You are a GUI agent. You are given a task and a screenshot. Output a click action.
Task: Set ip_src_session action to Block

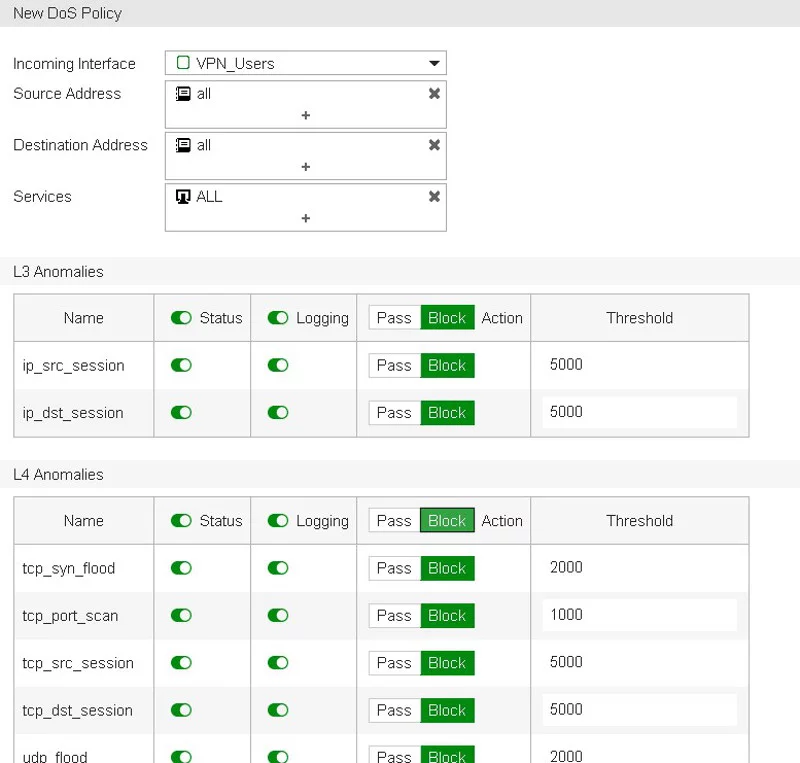coord(447,365)
